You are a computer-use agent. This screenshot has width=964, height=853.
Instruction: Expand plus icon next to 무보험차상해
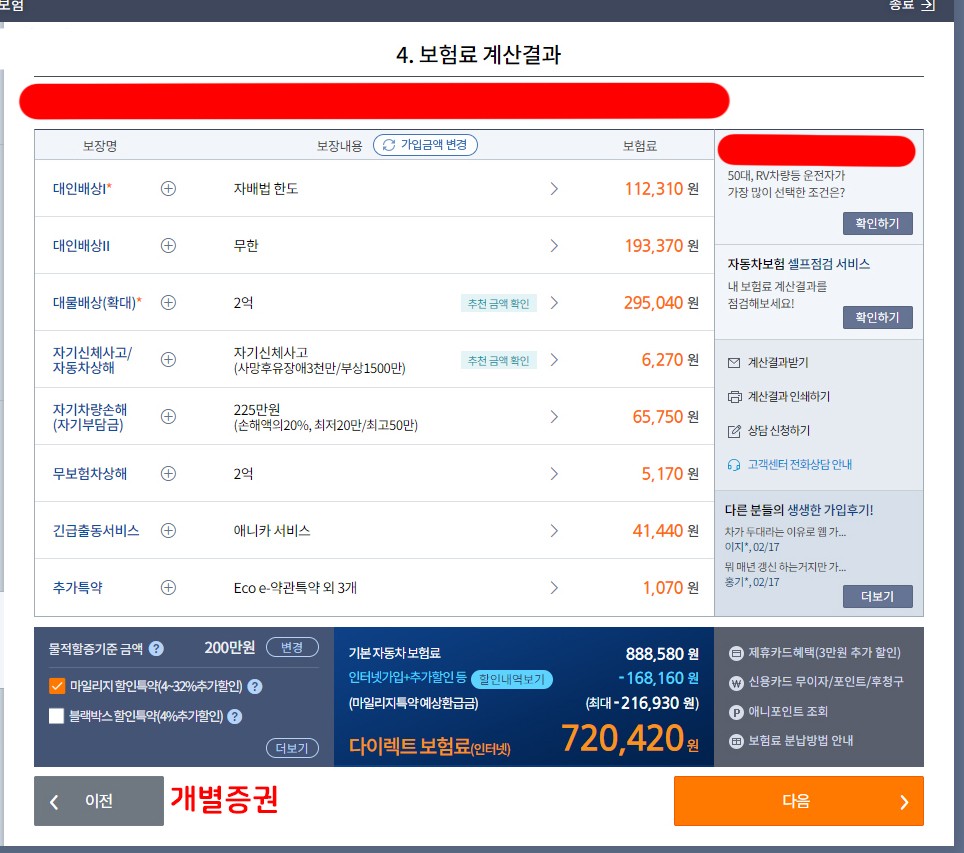click(x=168, y=474)
